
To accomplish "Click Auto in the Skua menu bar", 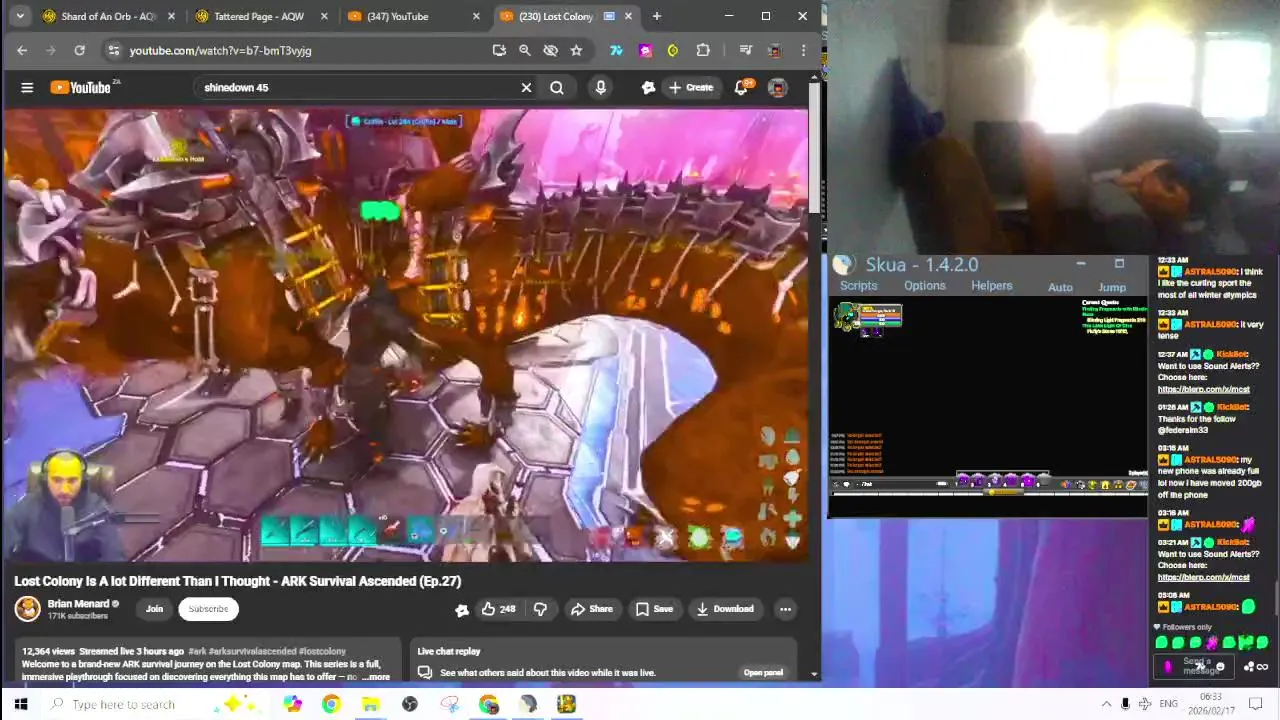I will (1060, 288).
